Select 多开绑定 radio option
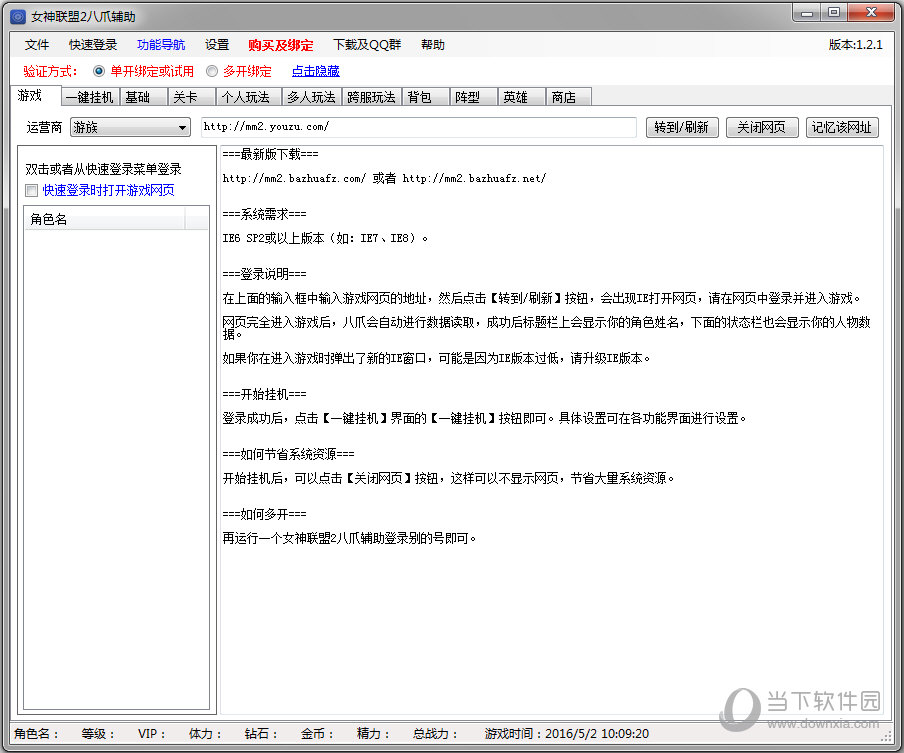Screen dimensions: 904x753 coord(239,71)
